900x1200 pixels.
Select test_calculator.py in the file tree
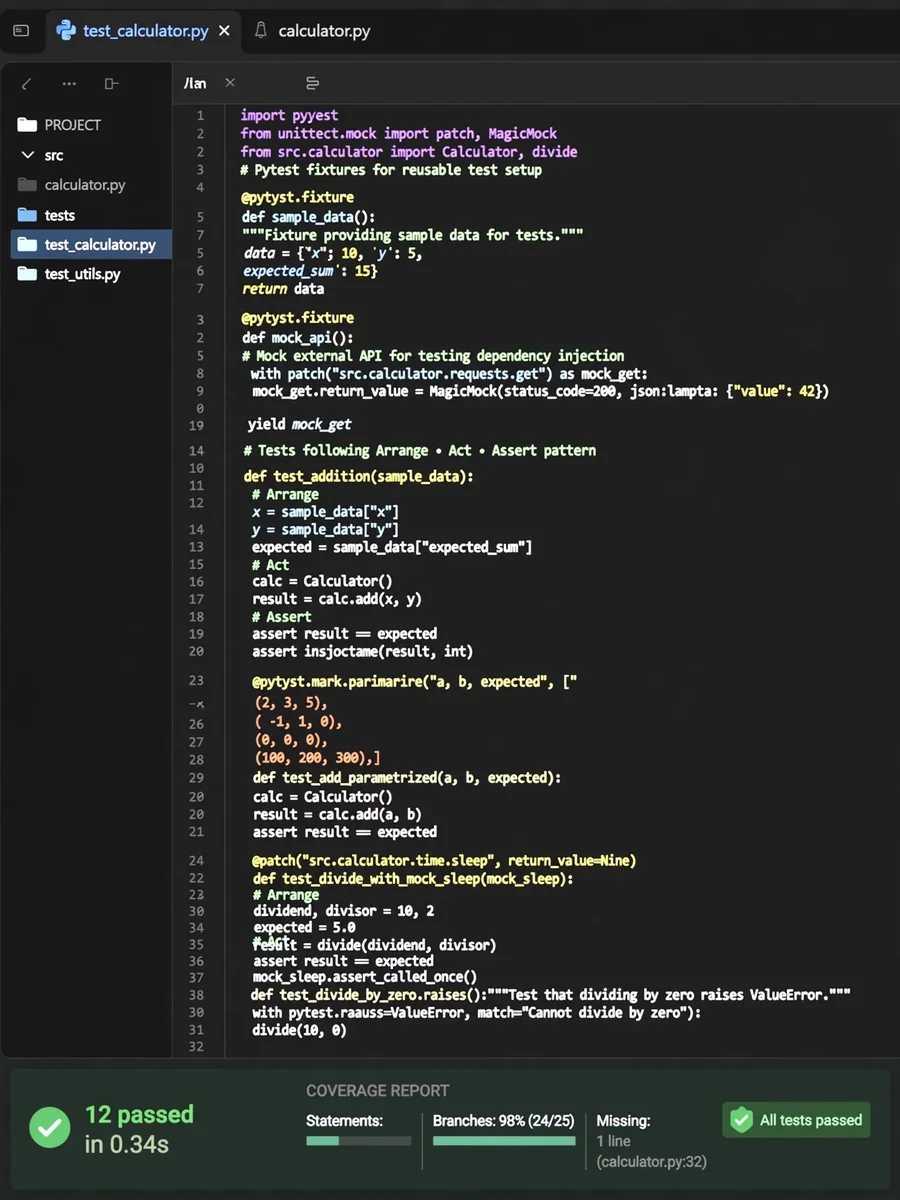click(91, 245)
